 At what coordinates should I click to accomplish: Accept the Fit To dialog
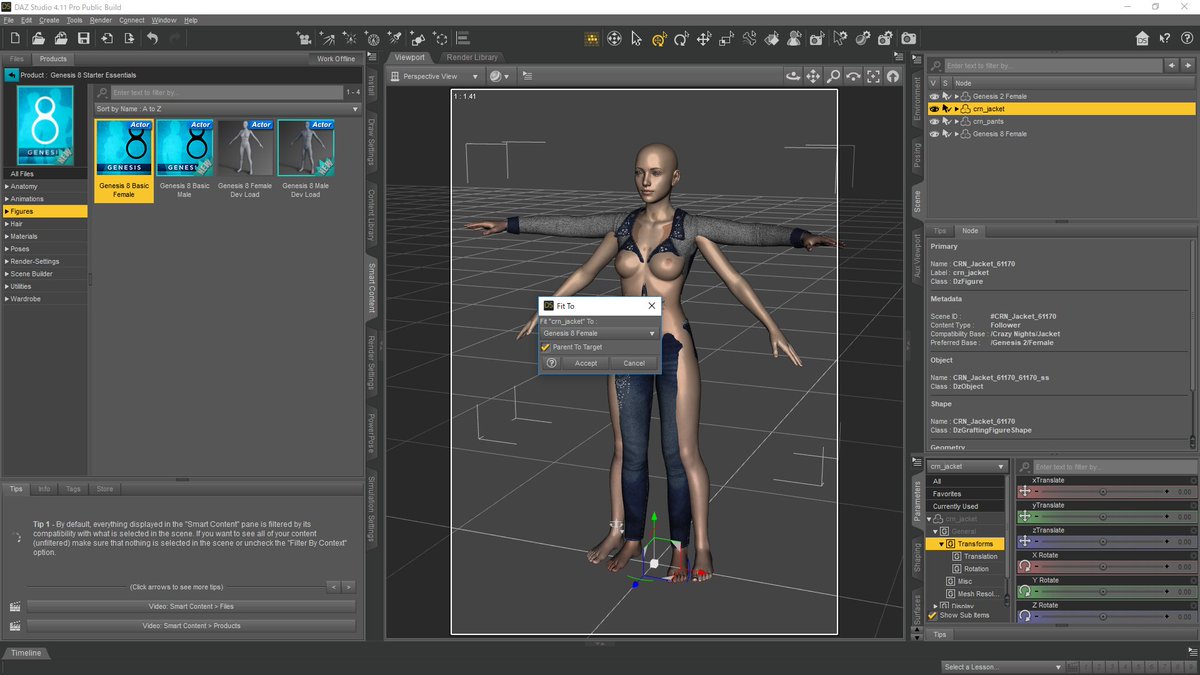click(586, 363)
